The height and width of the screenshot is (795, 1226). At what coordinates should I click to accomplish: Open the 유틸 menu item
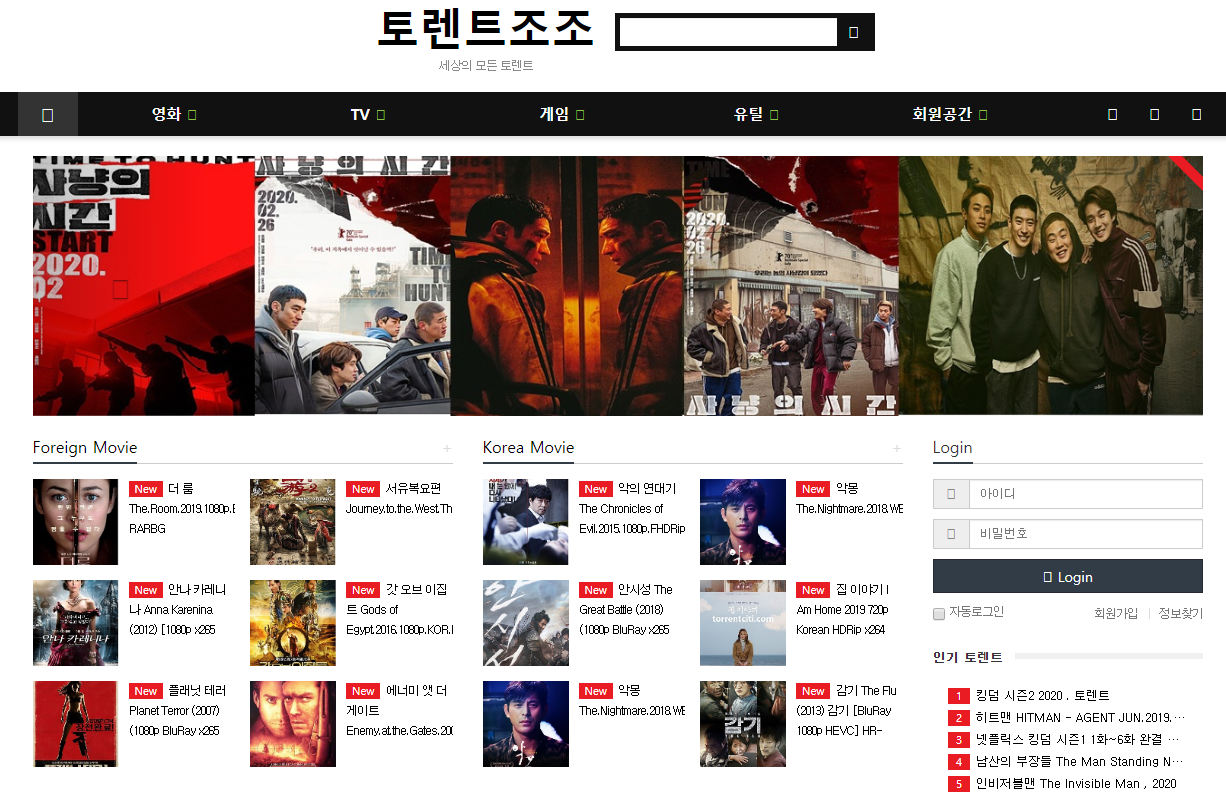[x=748, y=115]
